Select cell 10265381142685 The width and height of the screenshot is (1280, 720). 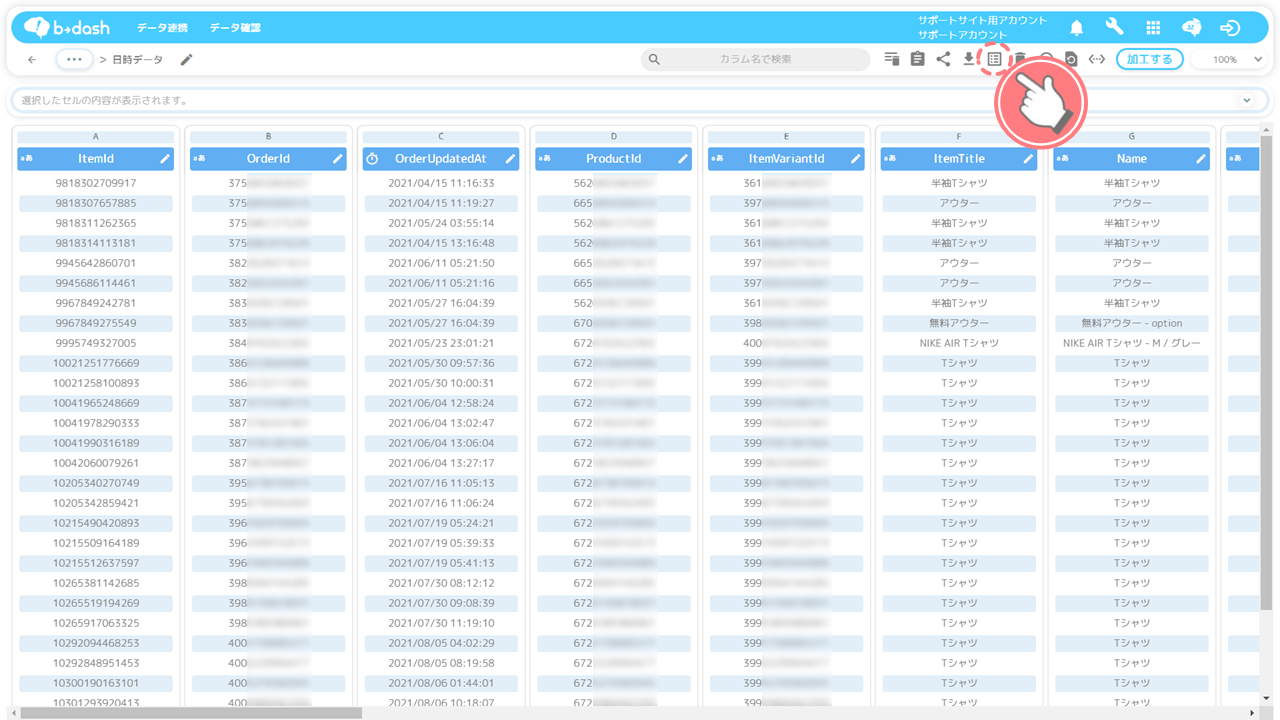pos(95,584)
